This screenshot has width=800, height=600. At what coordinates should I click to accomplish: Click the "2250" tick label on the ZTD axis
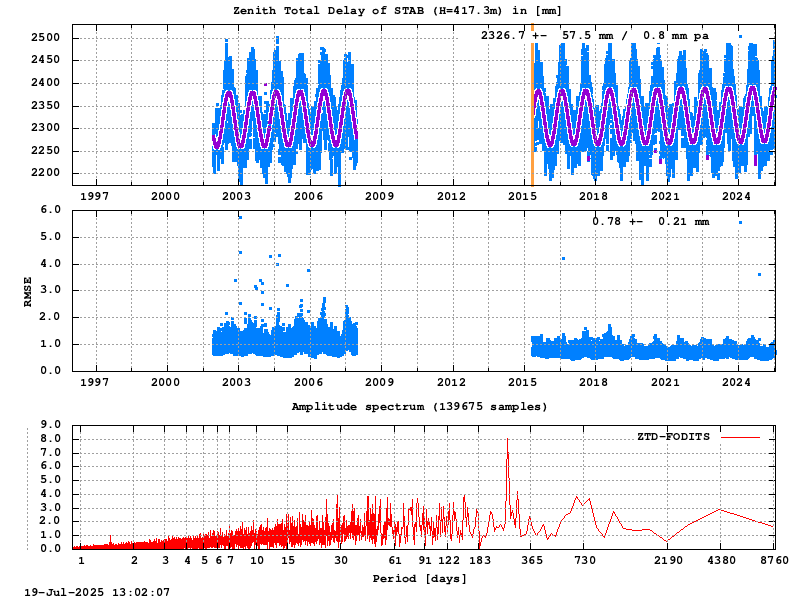(45, 151)
